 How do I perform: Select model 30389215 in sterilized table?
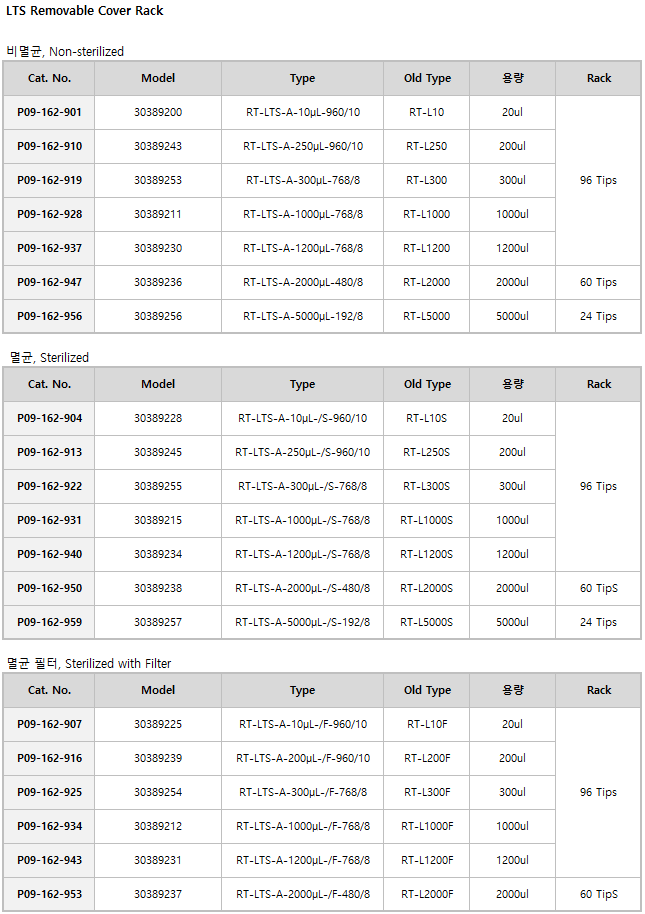click(158, 520)
